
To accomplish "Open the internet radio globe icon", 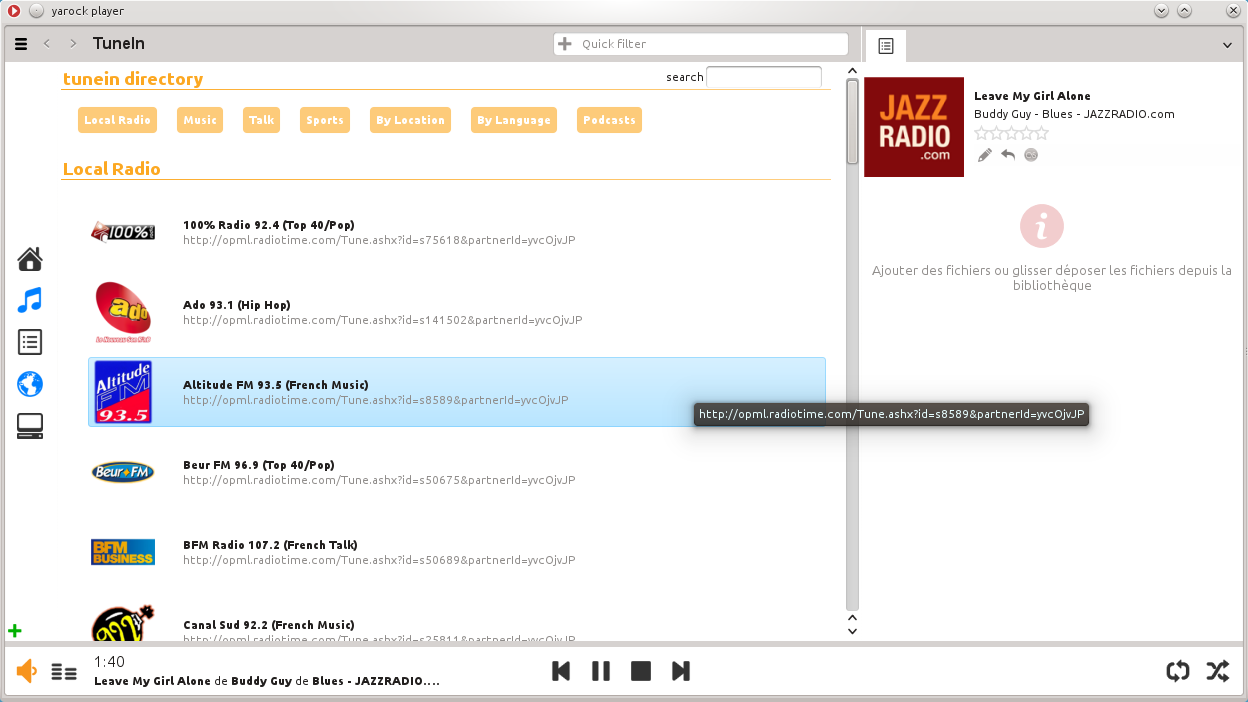I will (30, 384).
